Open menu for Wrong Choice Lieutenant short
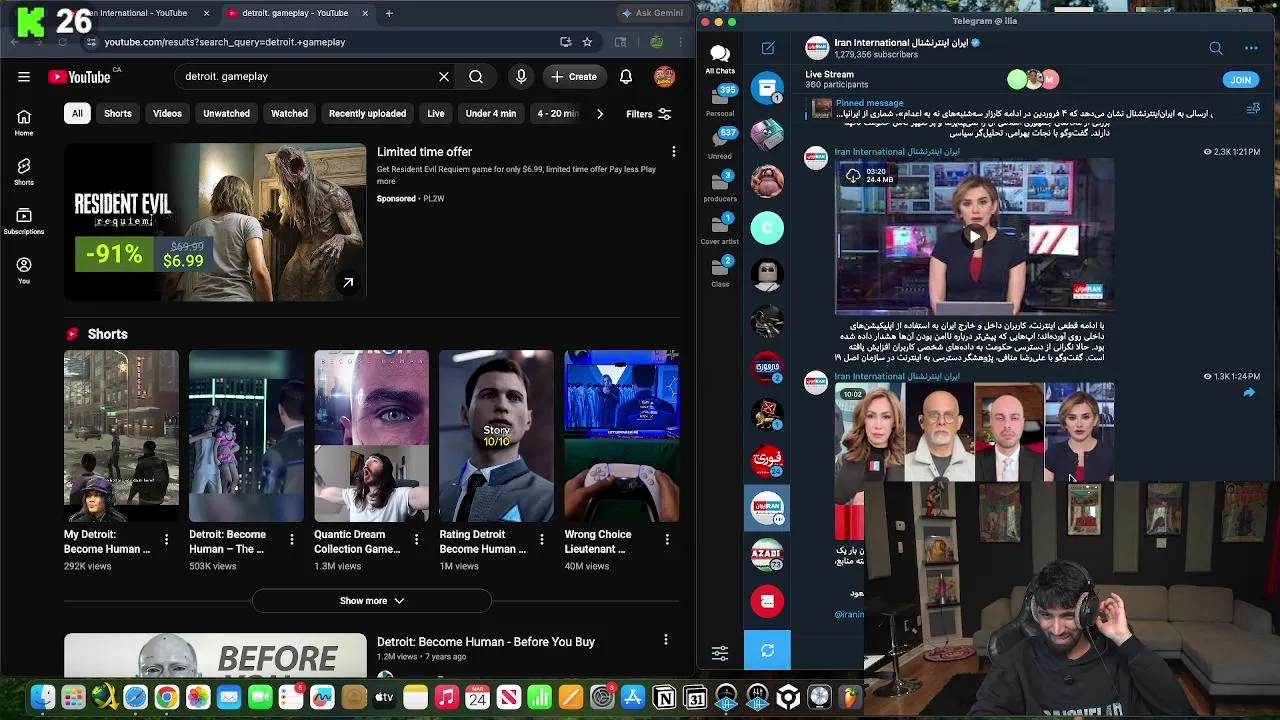Image resolution: width=1280 pixels, height=720 pixels. tap(667, 540)
